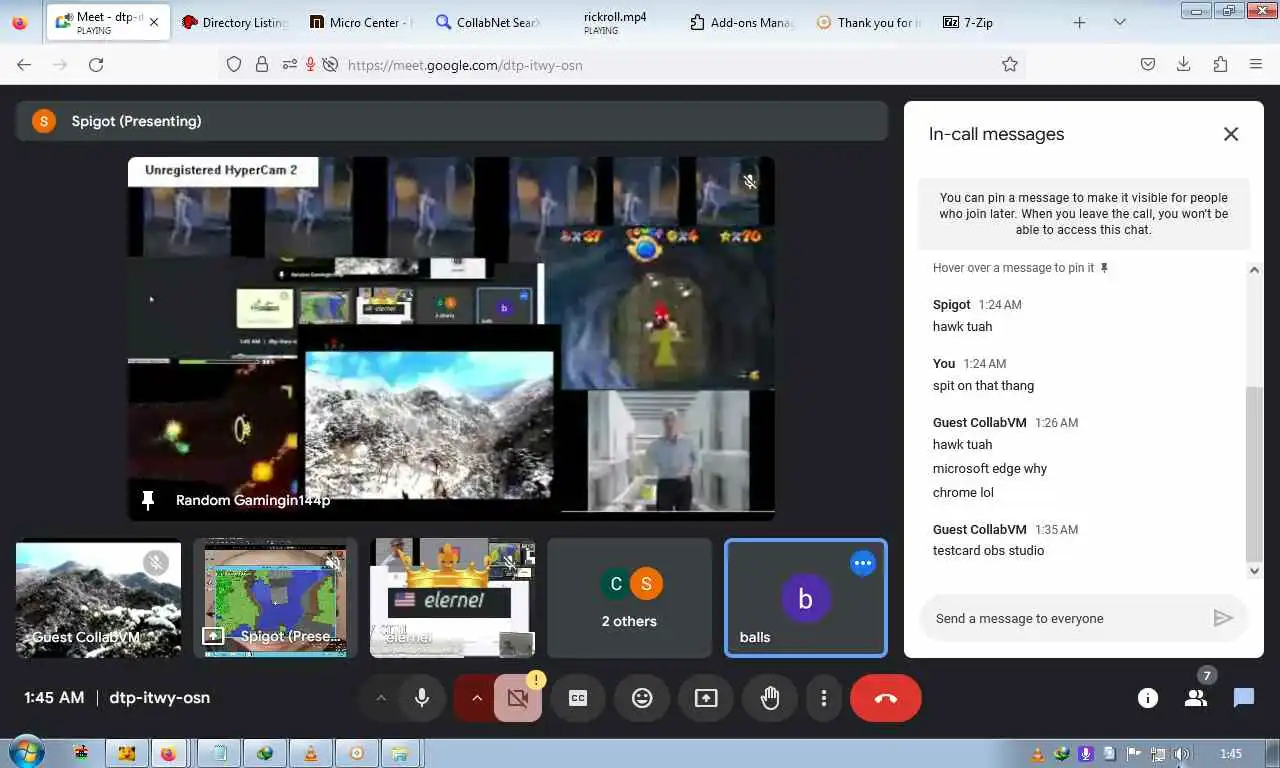Viewport: 1280px width, 768px height.
Task: Open the VLC cone taskbar button
Action: pos(311,753)
